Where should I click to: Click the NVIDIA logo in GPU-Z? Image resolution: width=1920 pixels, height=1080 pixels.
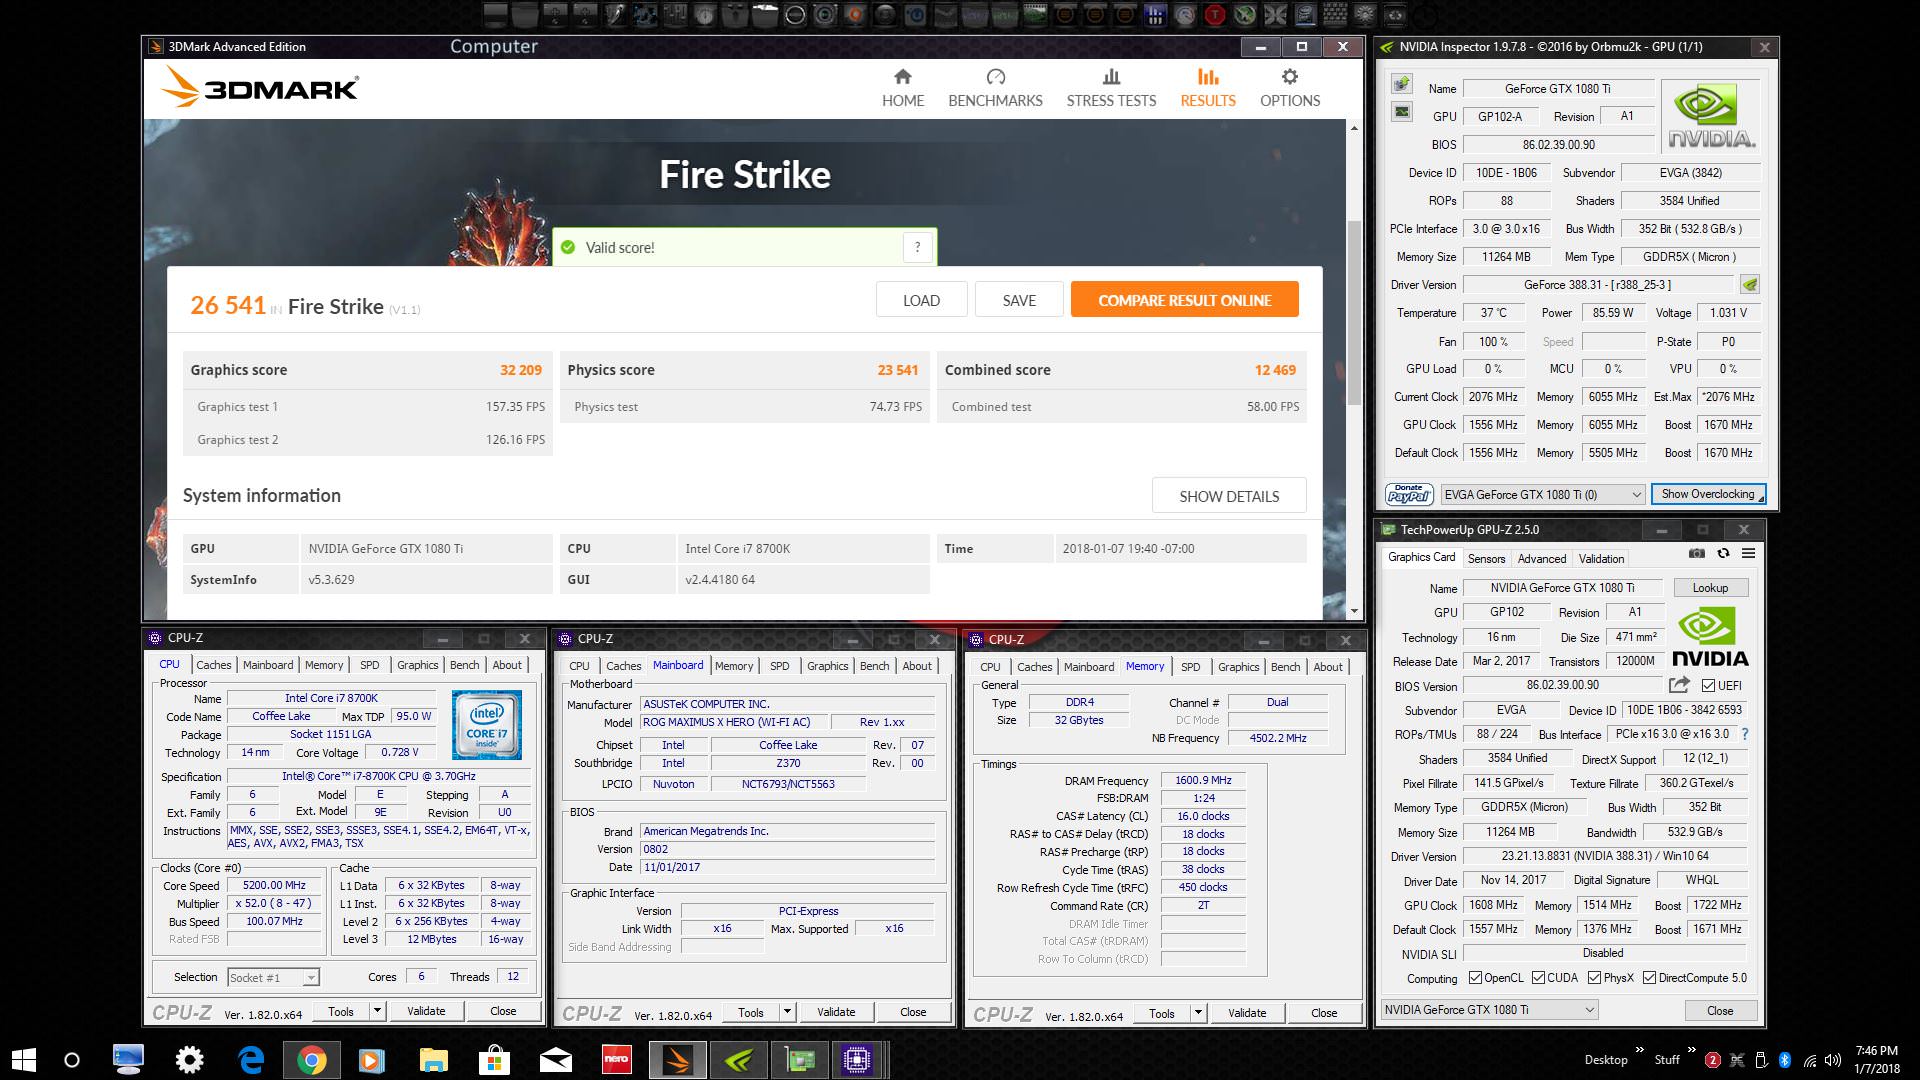click(1710, 638)
